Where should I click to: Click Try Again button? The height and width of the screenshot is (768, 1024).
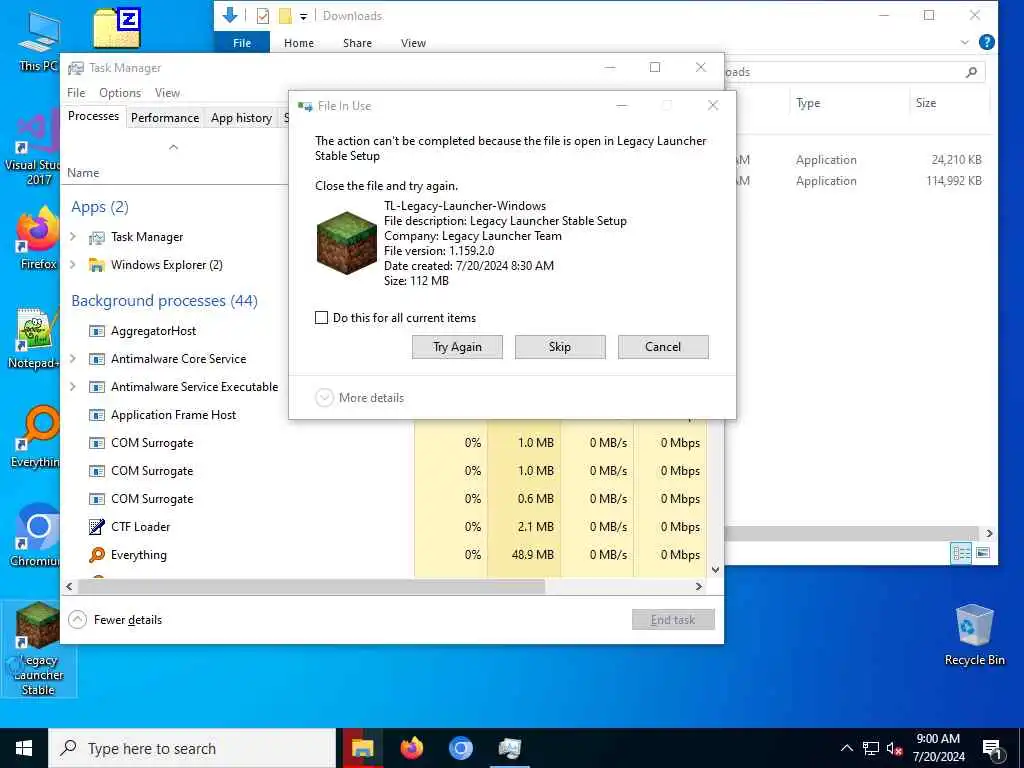pyautogui.click(x=457, y=347)
